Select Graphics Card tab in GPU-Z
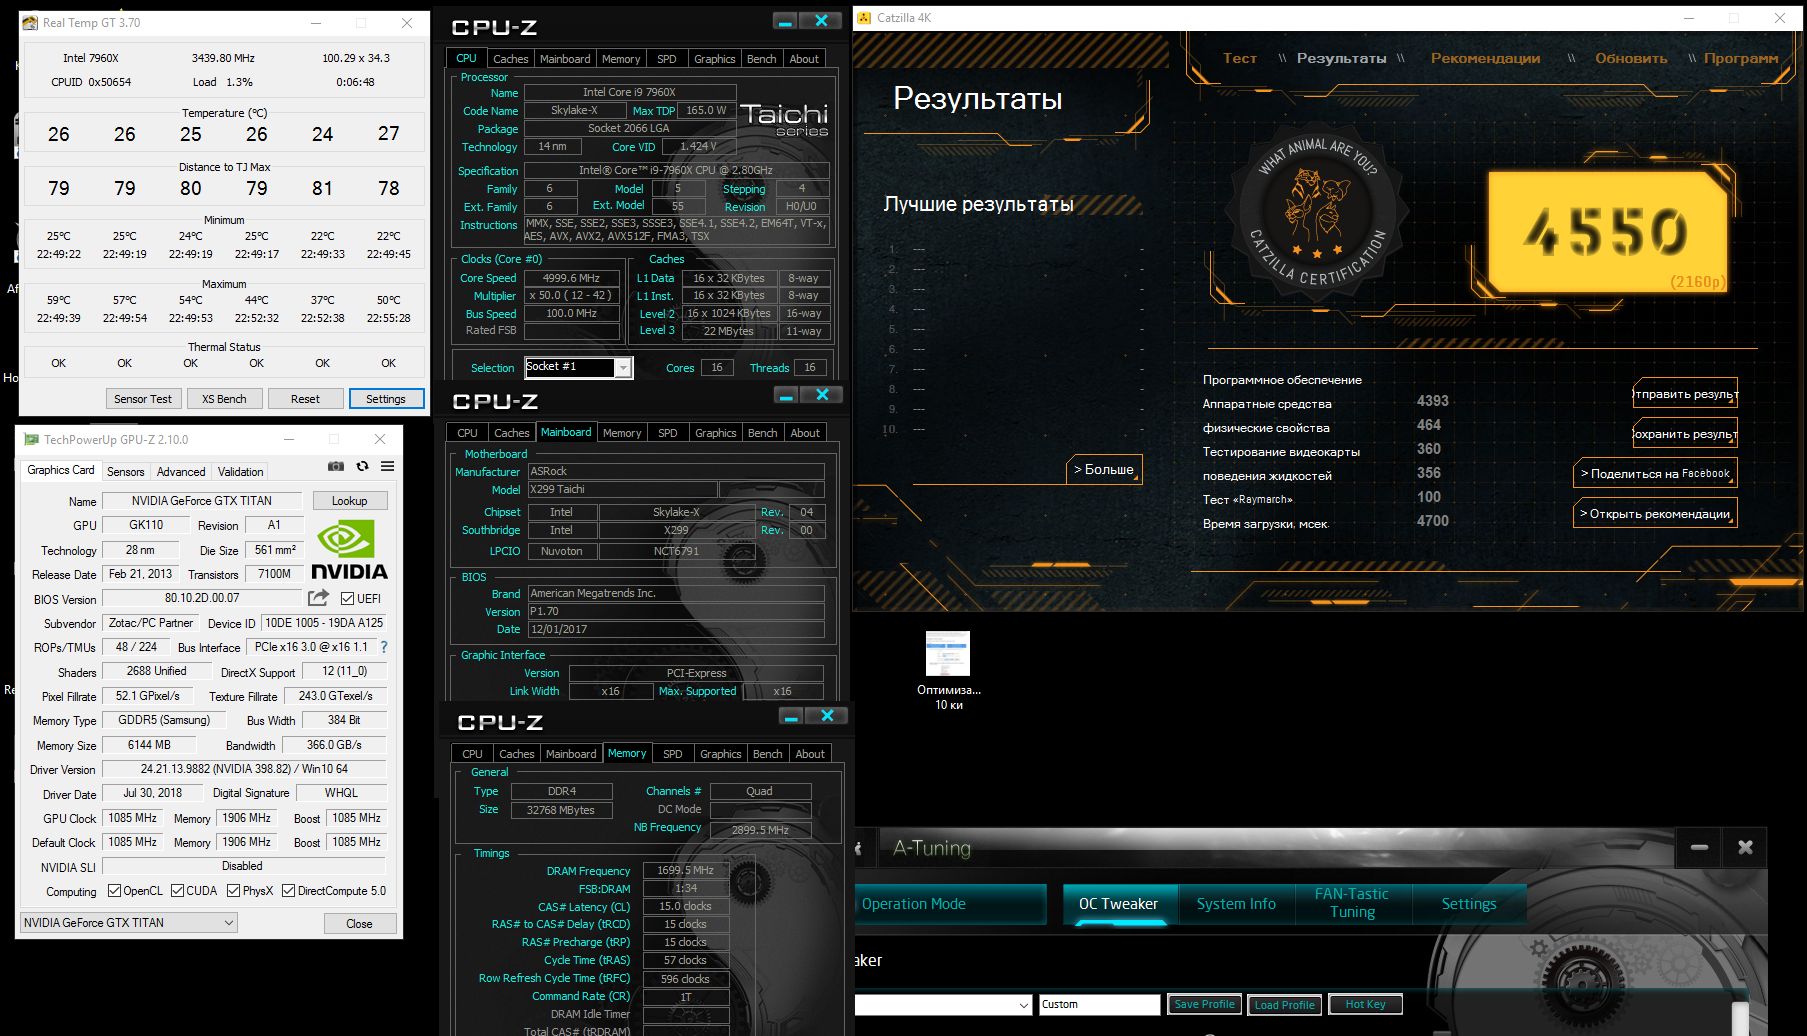This screenshot has width=1807, height=1036. click(x=61, y=470)
